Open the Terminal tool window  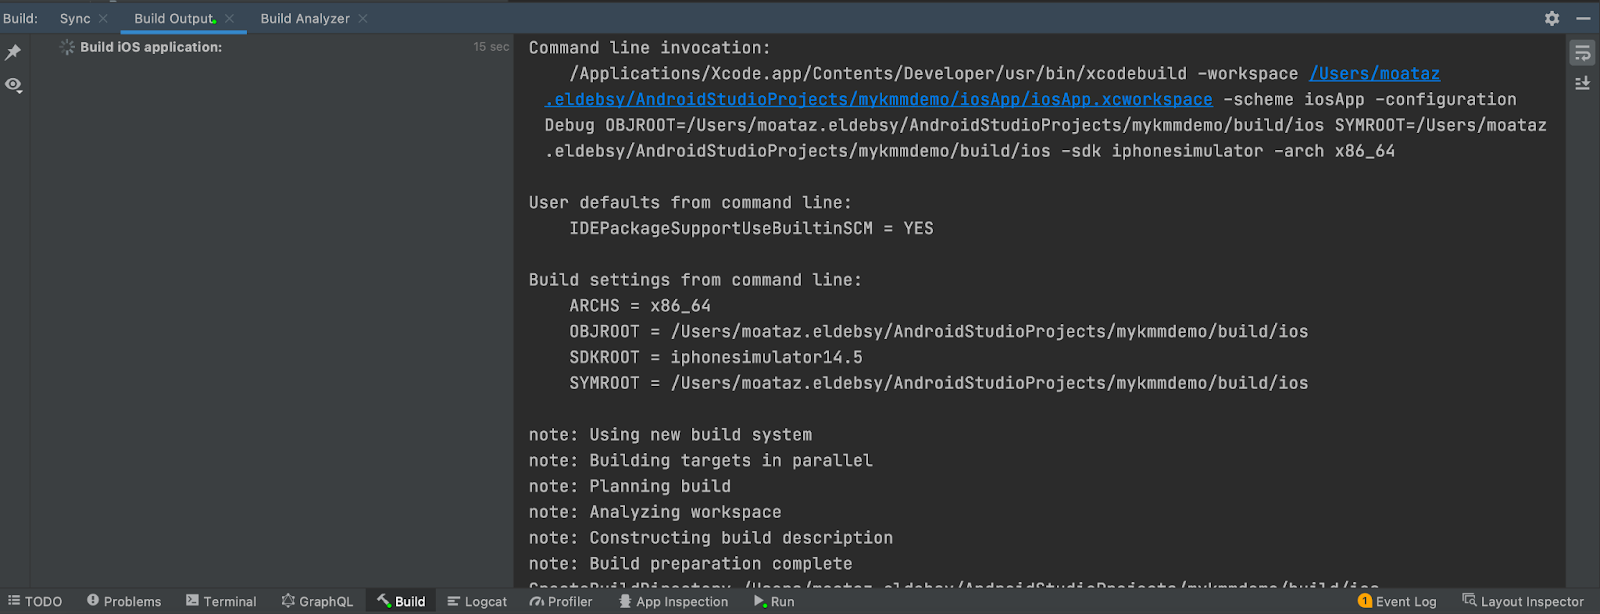221,601
